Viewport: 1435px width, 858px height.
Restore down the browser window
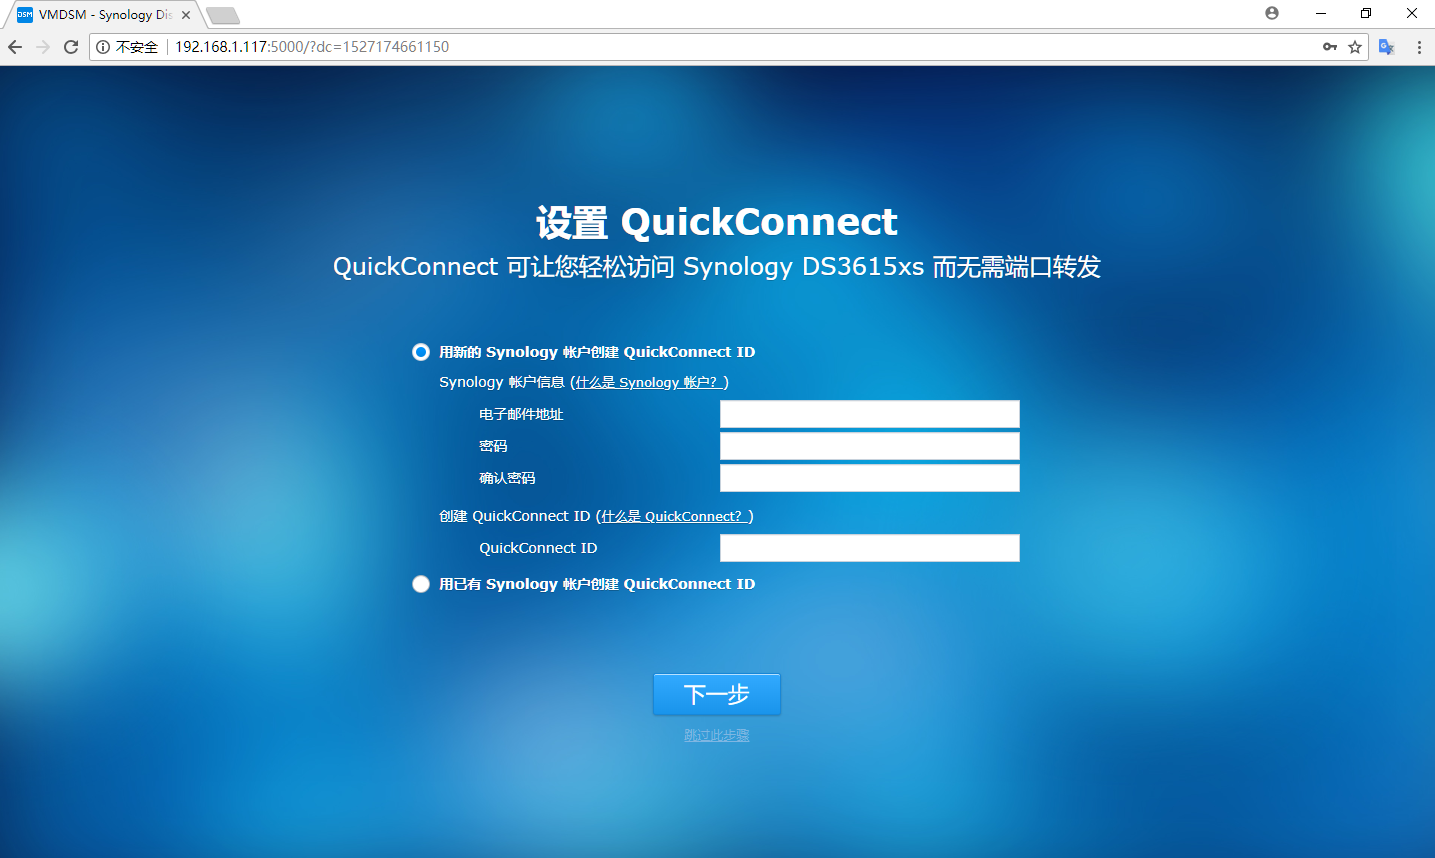(1366, 13)
